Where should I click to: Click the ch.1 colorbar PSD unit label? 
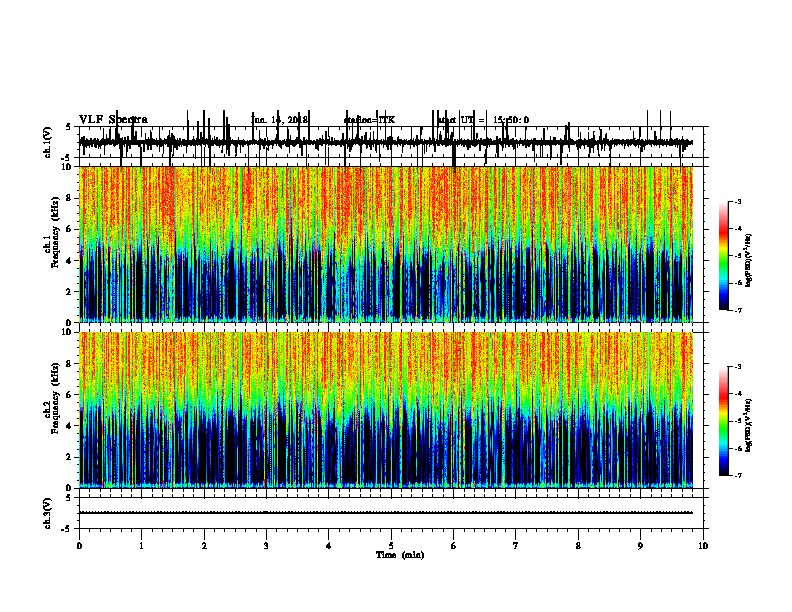coord(749,260)
